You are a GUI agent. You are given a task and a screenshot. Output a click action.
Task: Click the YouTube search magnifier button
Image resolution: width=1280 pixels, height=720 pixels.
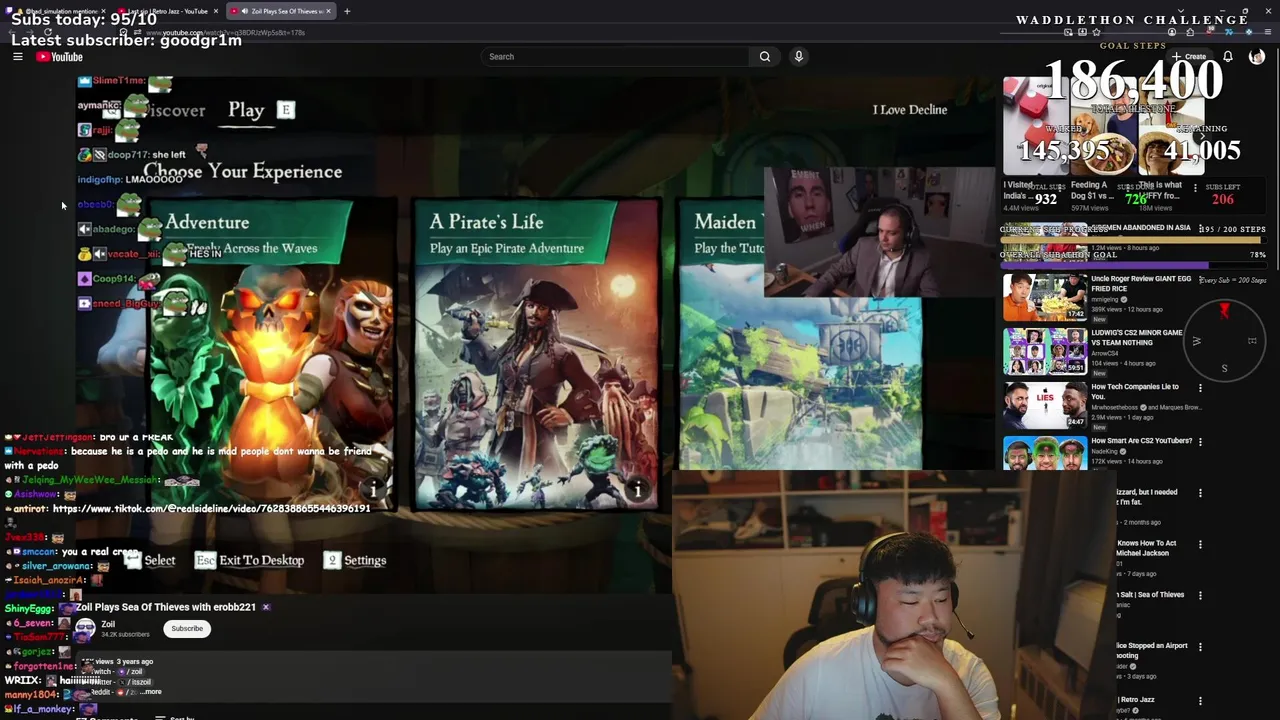coord(765,57)
